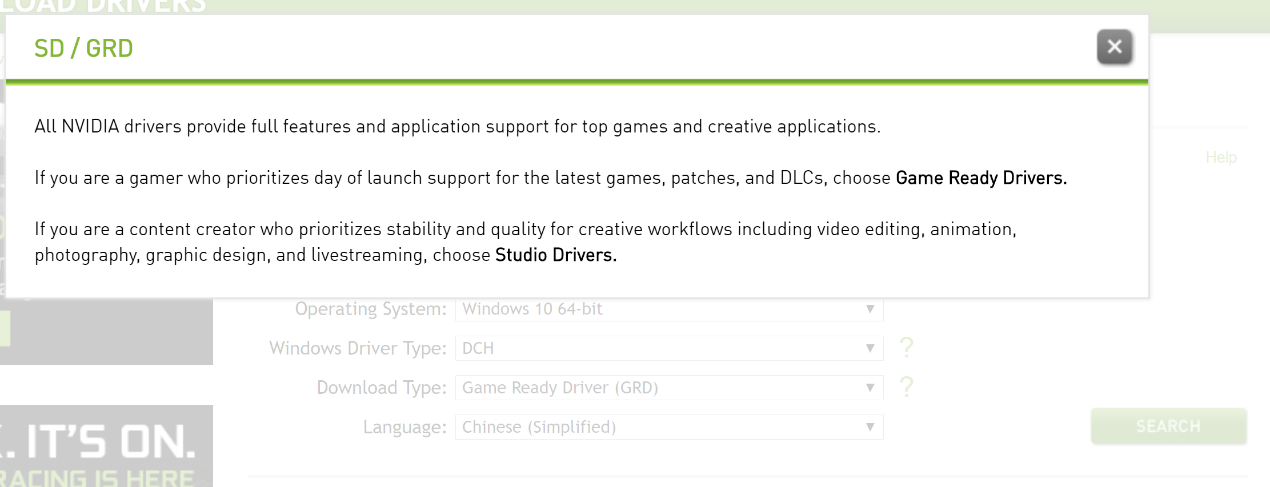Open the Download Type dropdown
Screen dimensions: 1270x487
click(x=670, y=387)
